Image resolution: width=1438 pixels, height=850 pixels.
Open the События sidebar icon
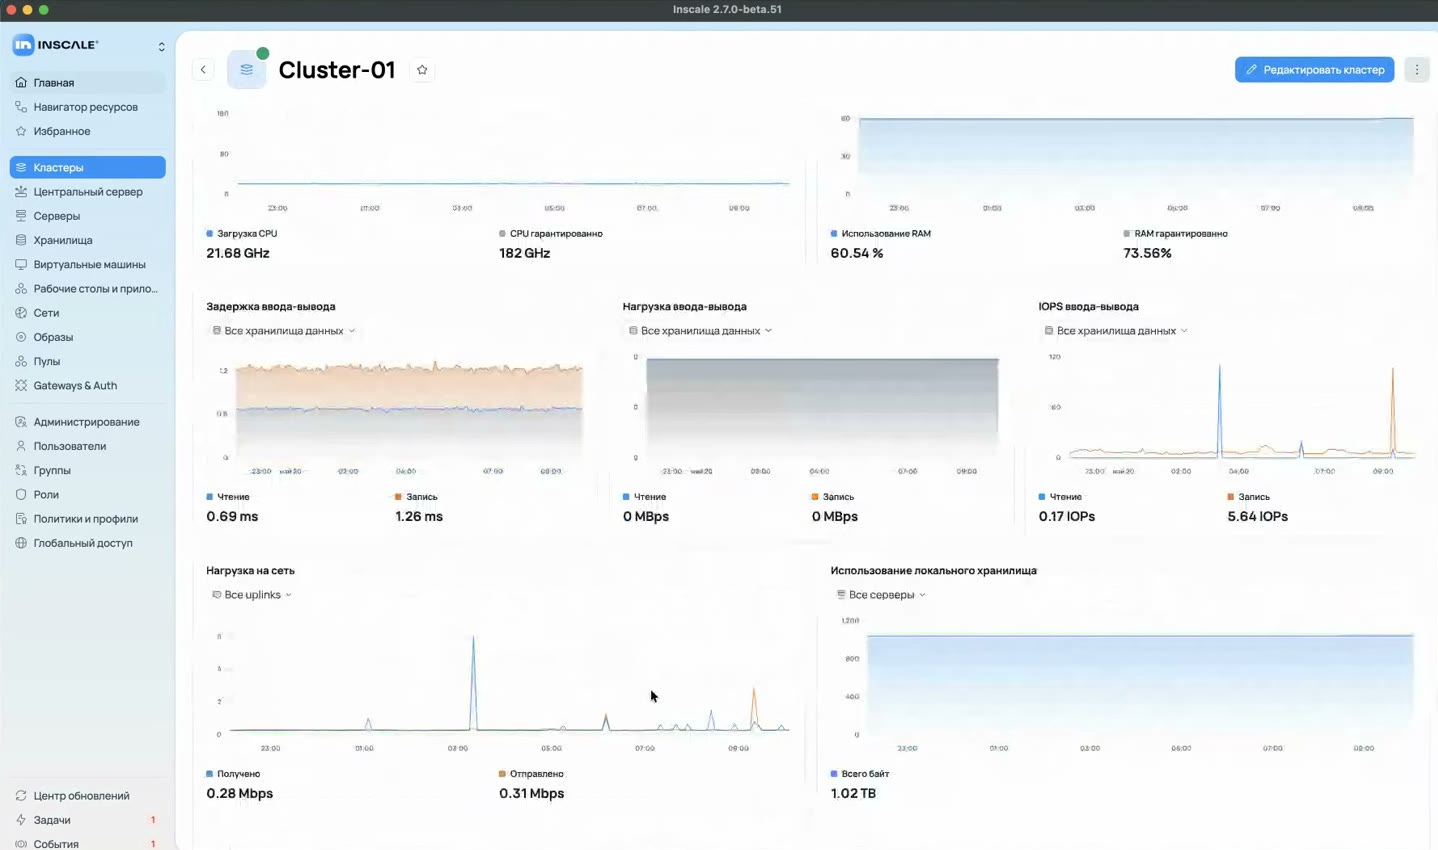click(x=21, y=844)
